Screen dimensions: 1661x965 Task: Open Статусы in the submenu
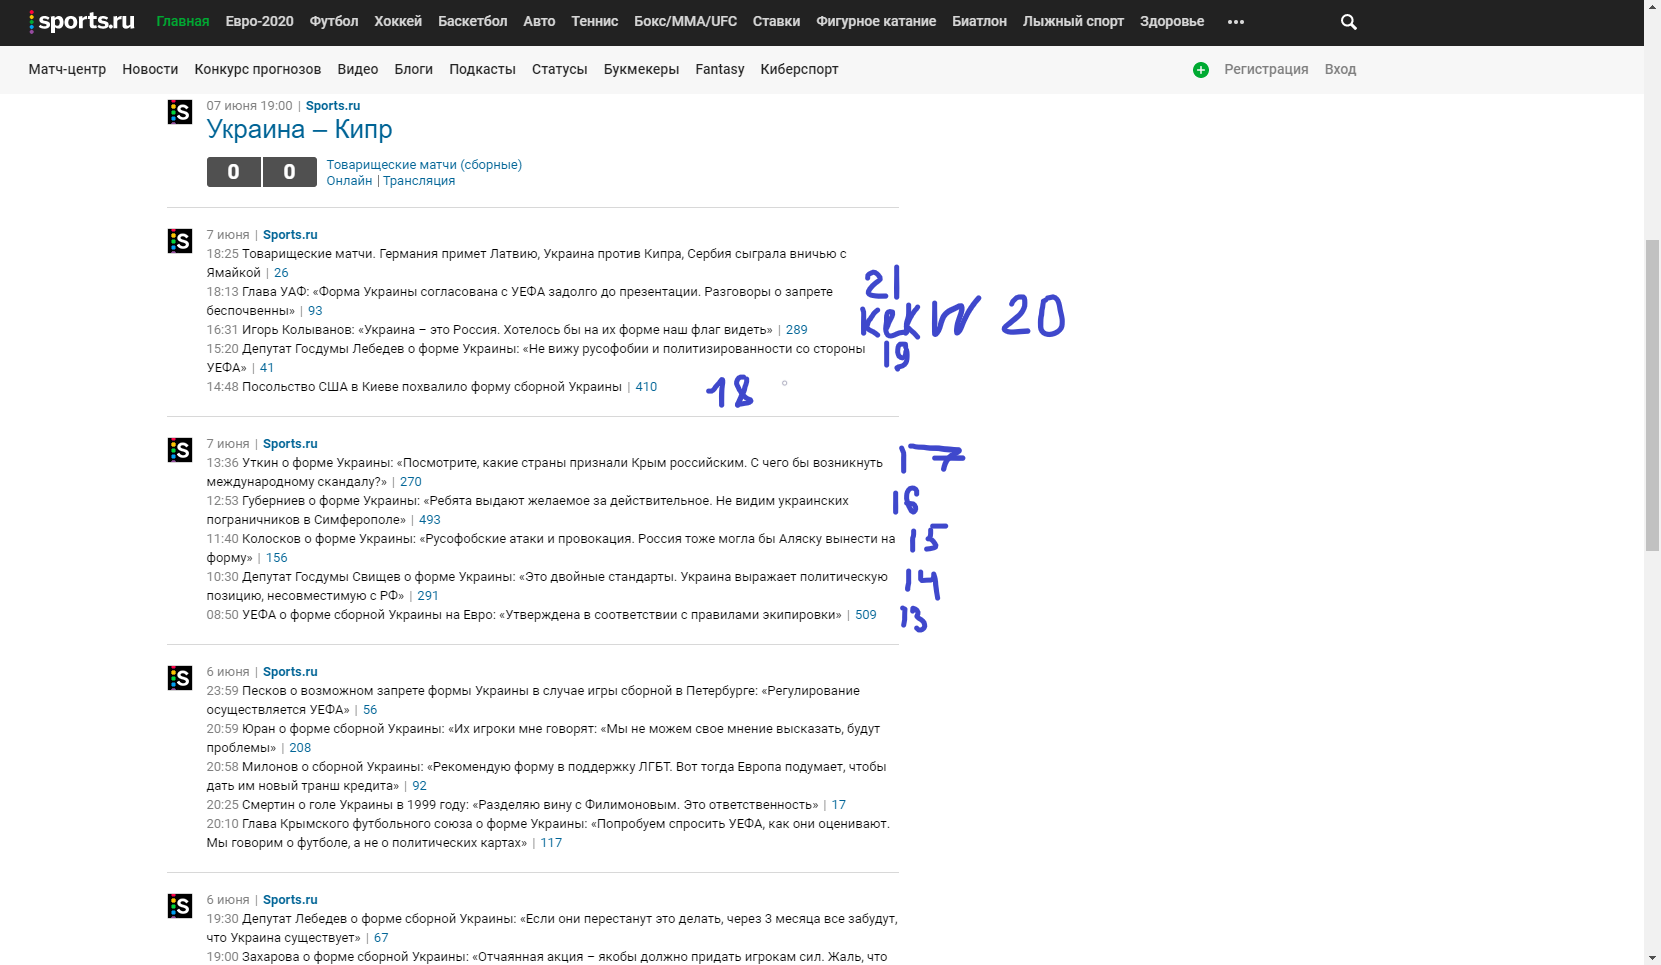560,69
